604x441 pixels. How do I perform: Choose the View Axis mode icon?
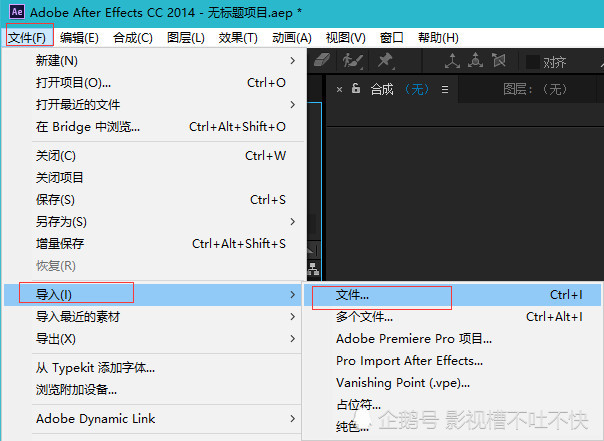coord(499,60)
